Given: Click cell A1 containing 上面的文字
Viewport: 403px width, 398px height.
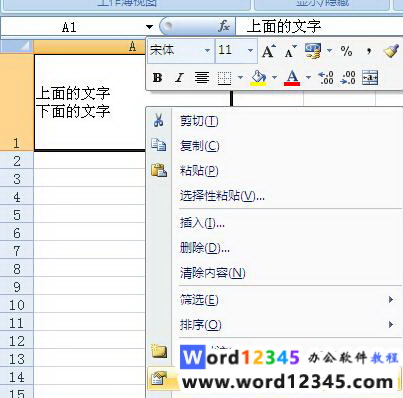Looking at the screenshot, I should click(90, 102).
